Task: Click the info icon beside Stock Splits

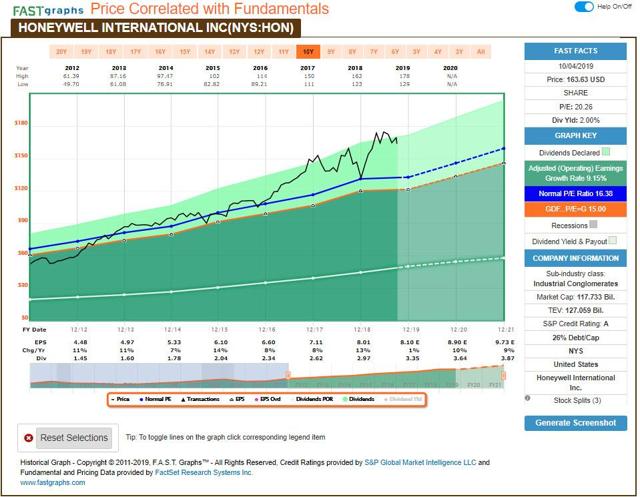Action: point(528,398)
